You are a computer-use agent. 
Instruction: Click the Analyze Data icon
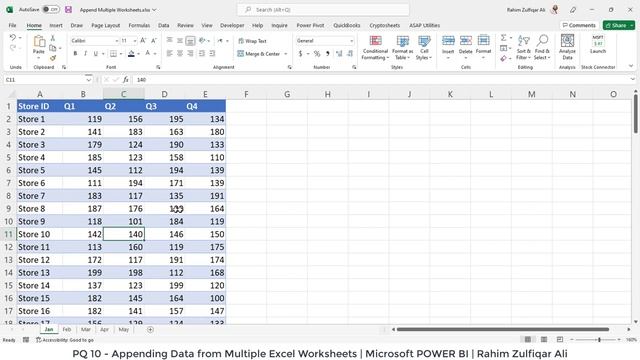click(567, 41)
